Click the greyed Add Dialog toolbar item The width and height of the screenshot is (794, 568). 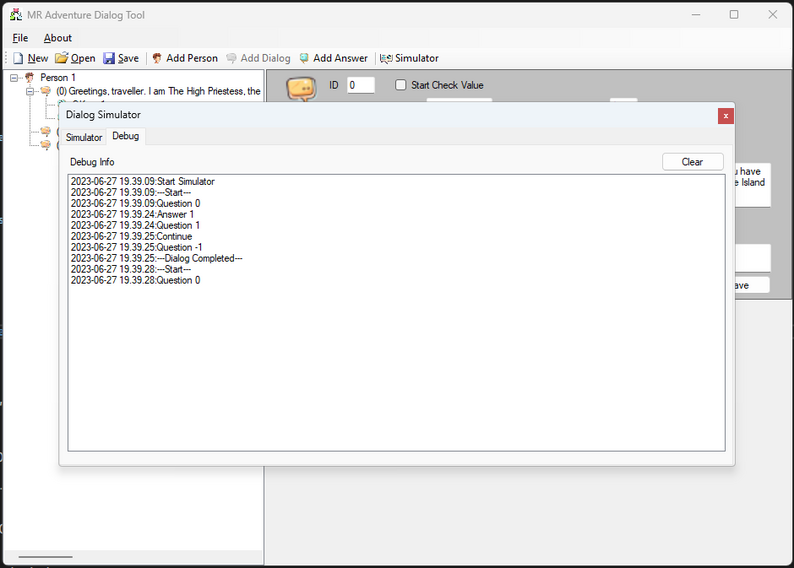click(258, 58)
